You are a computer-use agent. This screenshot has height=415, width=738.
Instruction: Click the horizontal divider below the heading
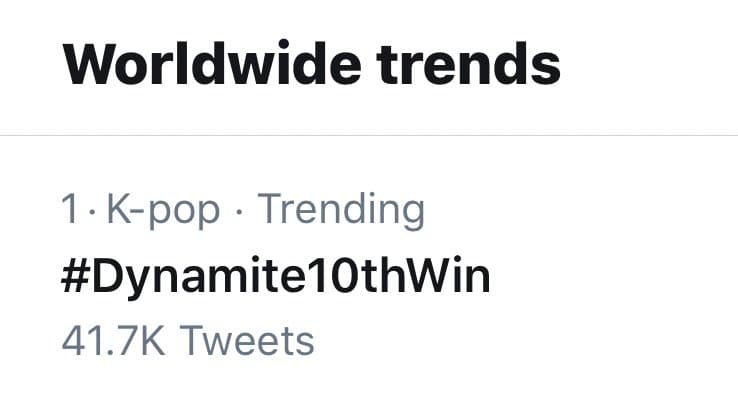pos(369,135)
